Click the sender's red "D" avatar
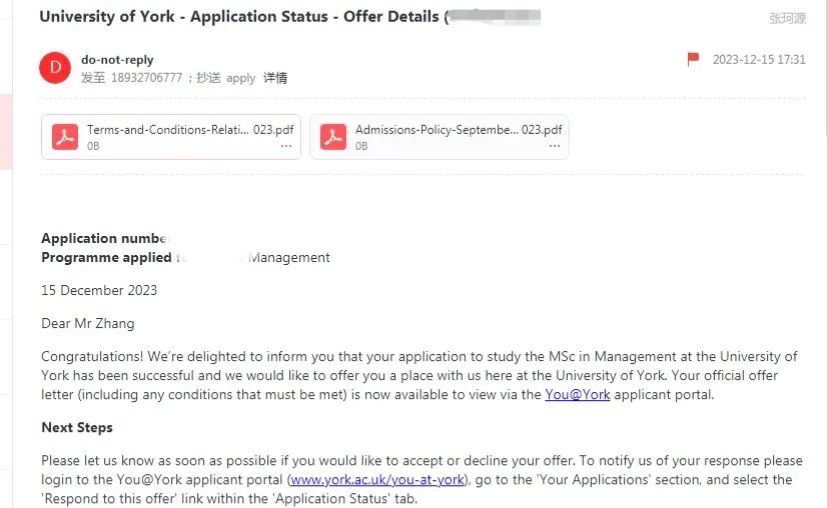The width and height of the screenshot is (827, 508). tap(54, 68)
